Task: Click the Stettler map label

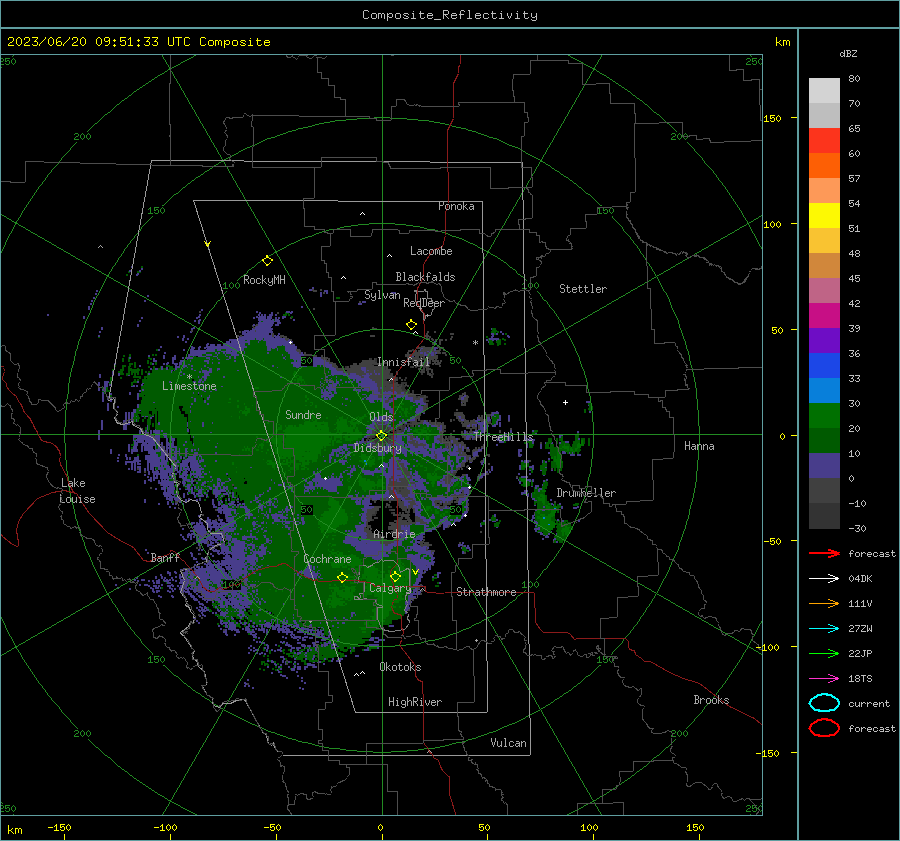Action: [x=583, y=289]
